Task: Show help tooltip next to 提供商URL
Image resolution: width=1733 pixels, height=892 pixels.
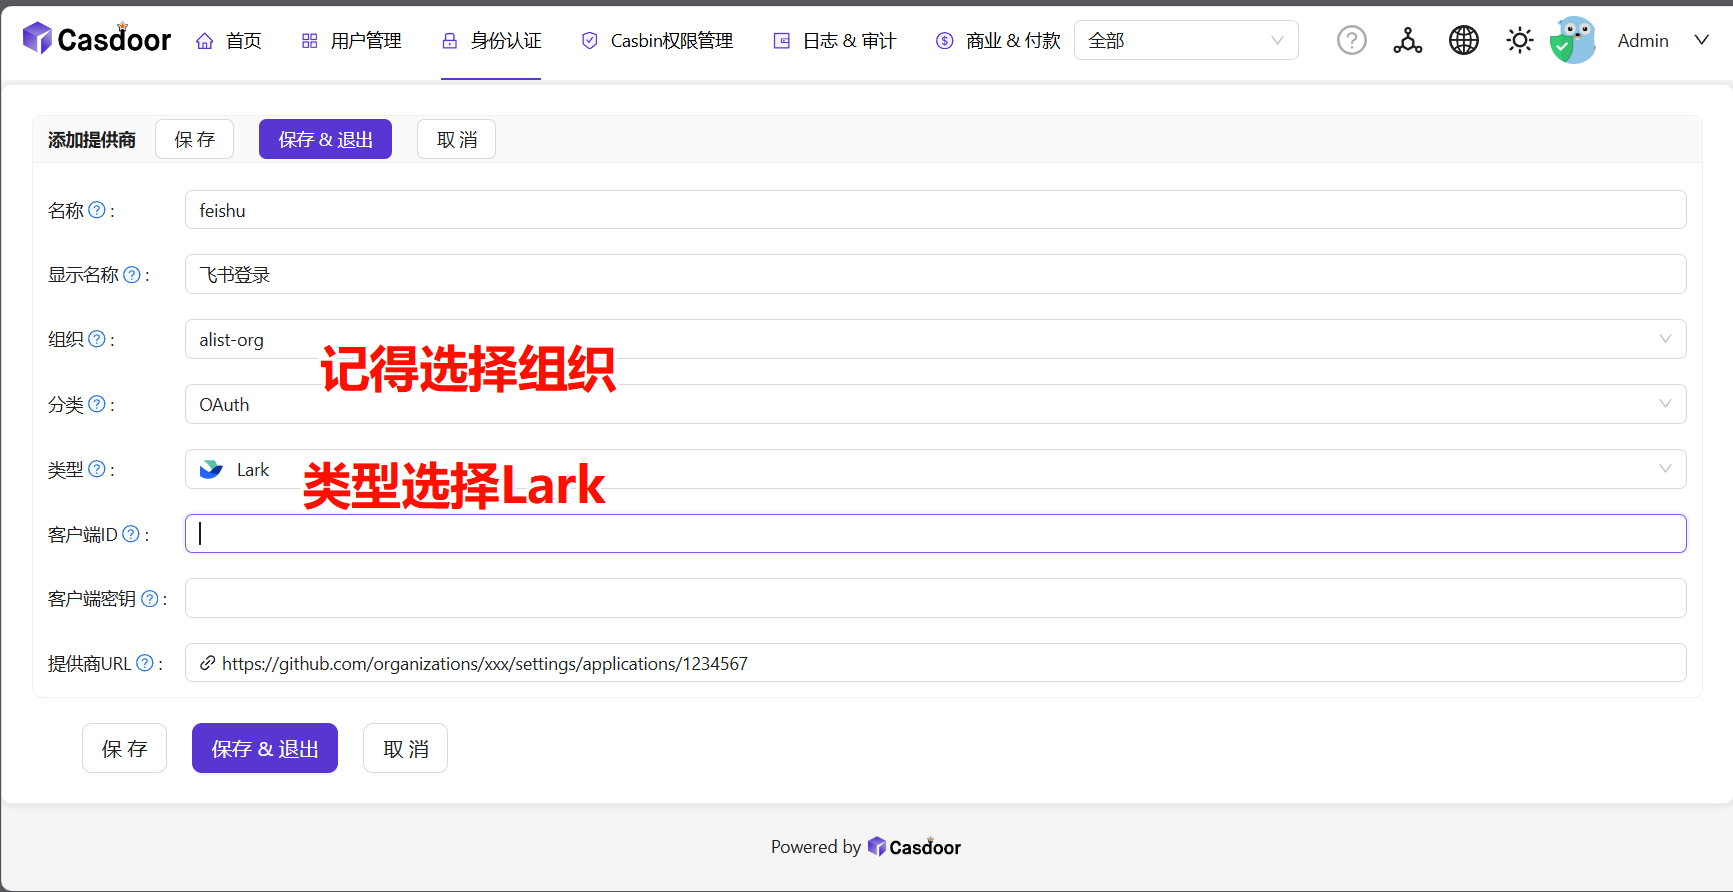Action: 145,663
